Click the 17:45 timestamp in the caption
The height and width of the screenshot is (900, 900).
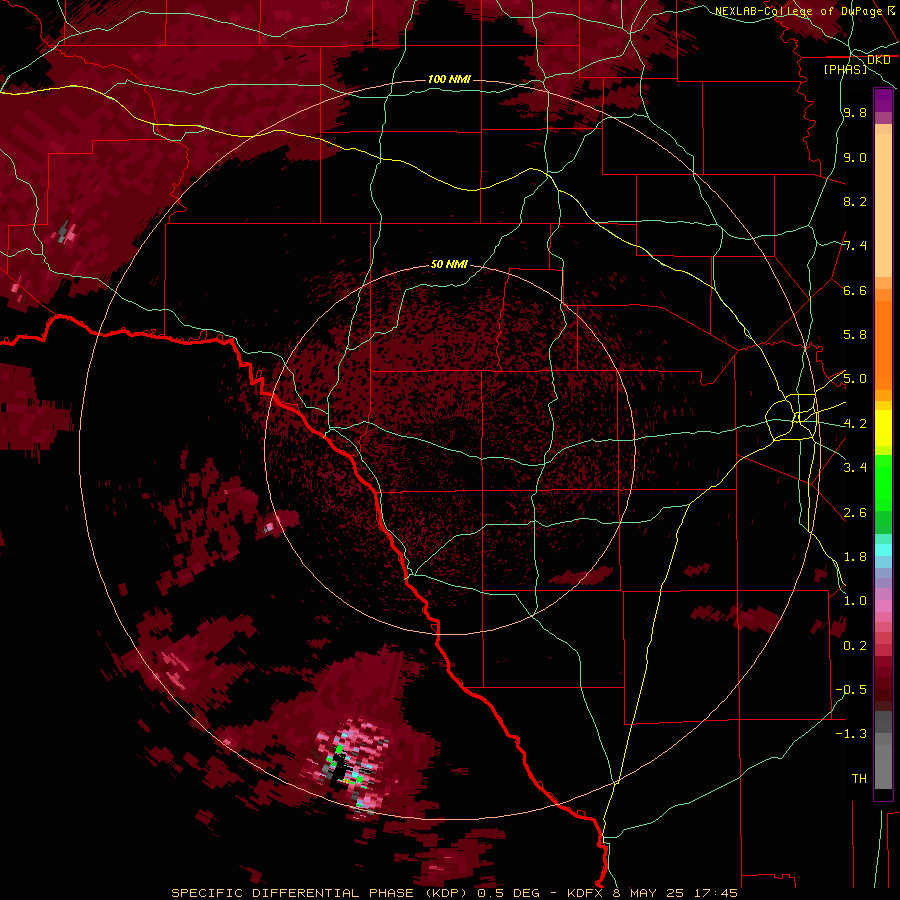pyautogui.click(x=715, y=893)
